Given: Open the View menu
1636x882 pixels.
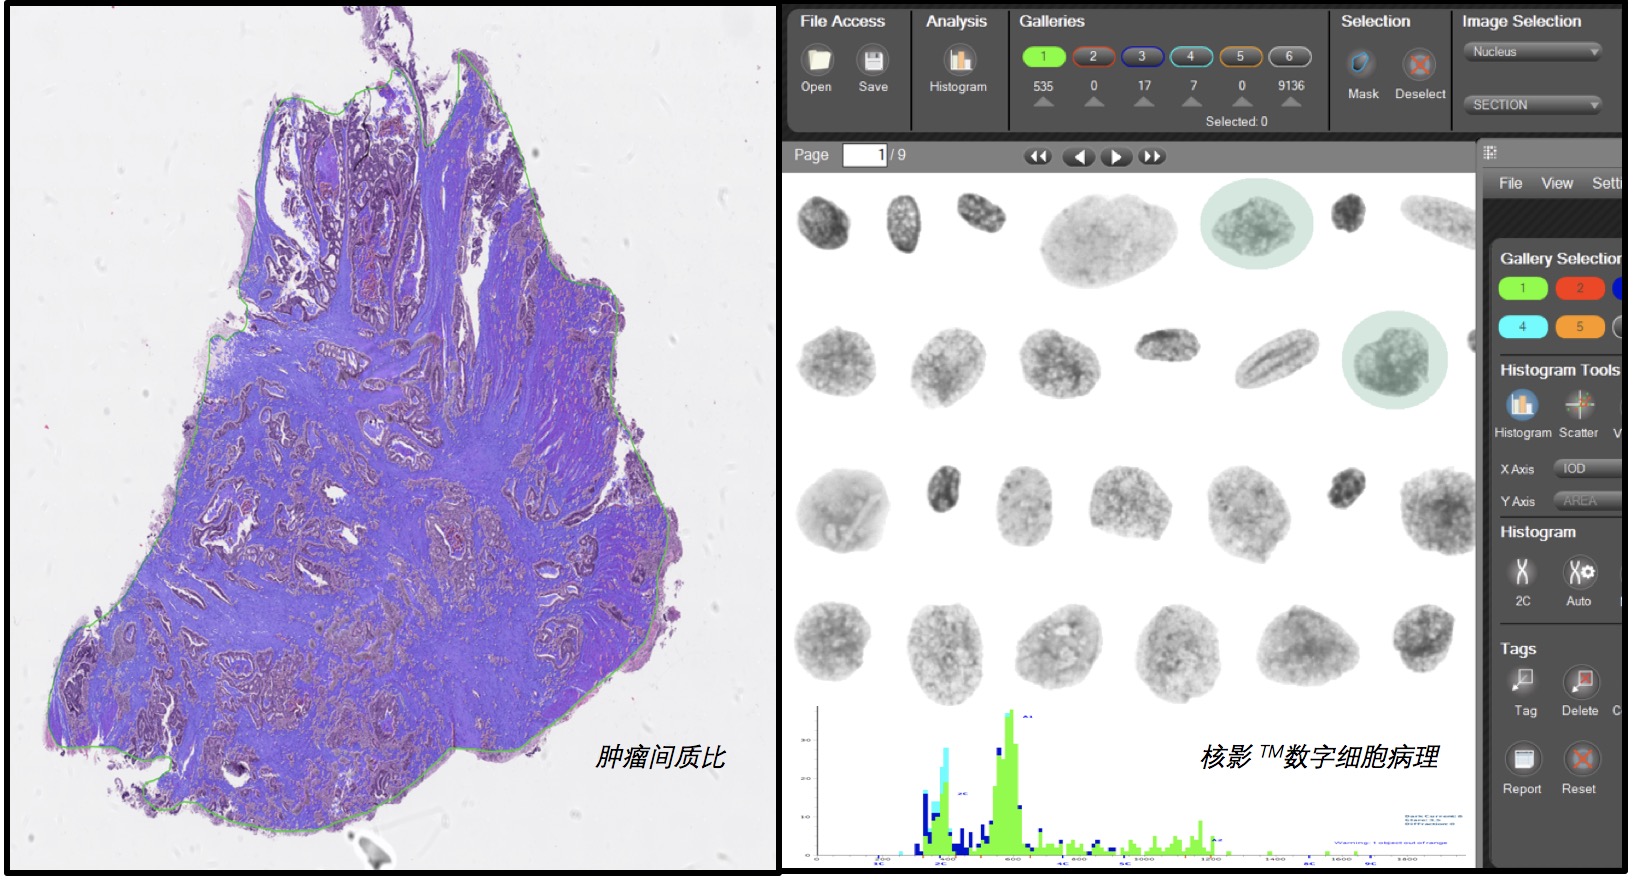Looking at the screenshot, I should pyautogui.click(x=1556, y=183).
